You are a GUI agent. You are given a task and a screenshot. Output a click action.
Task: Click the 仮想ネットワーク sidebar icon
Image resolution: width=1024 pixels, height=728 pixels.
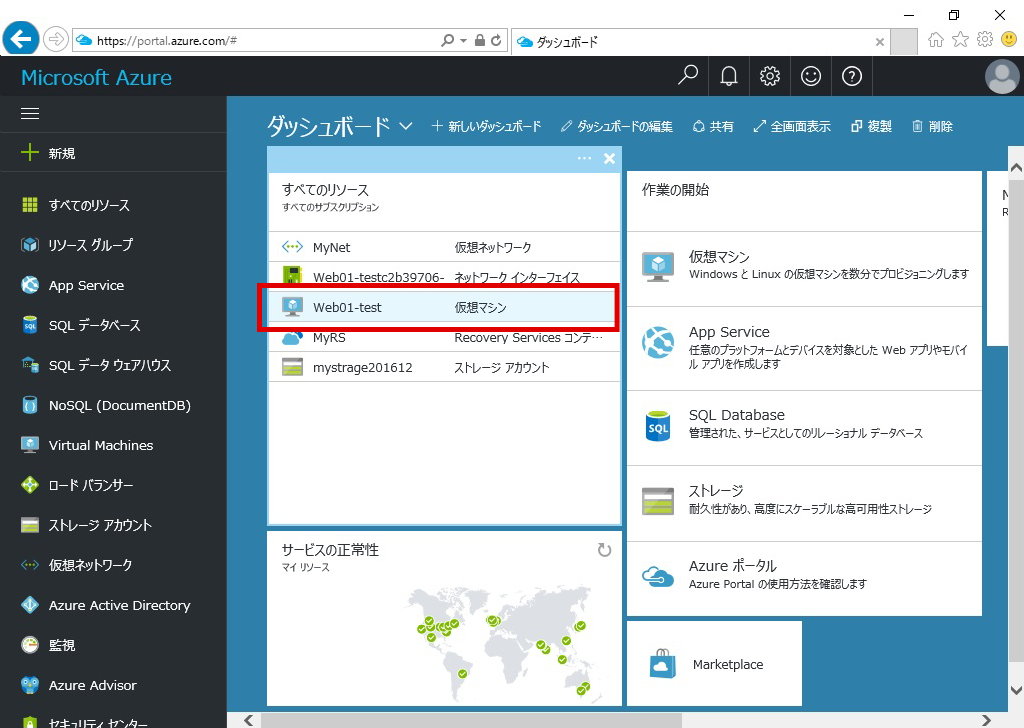pos(30,565)
